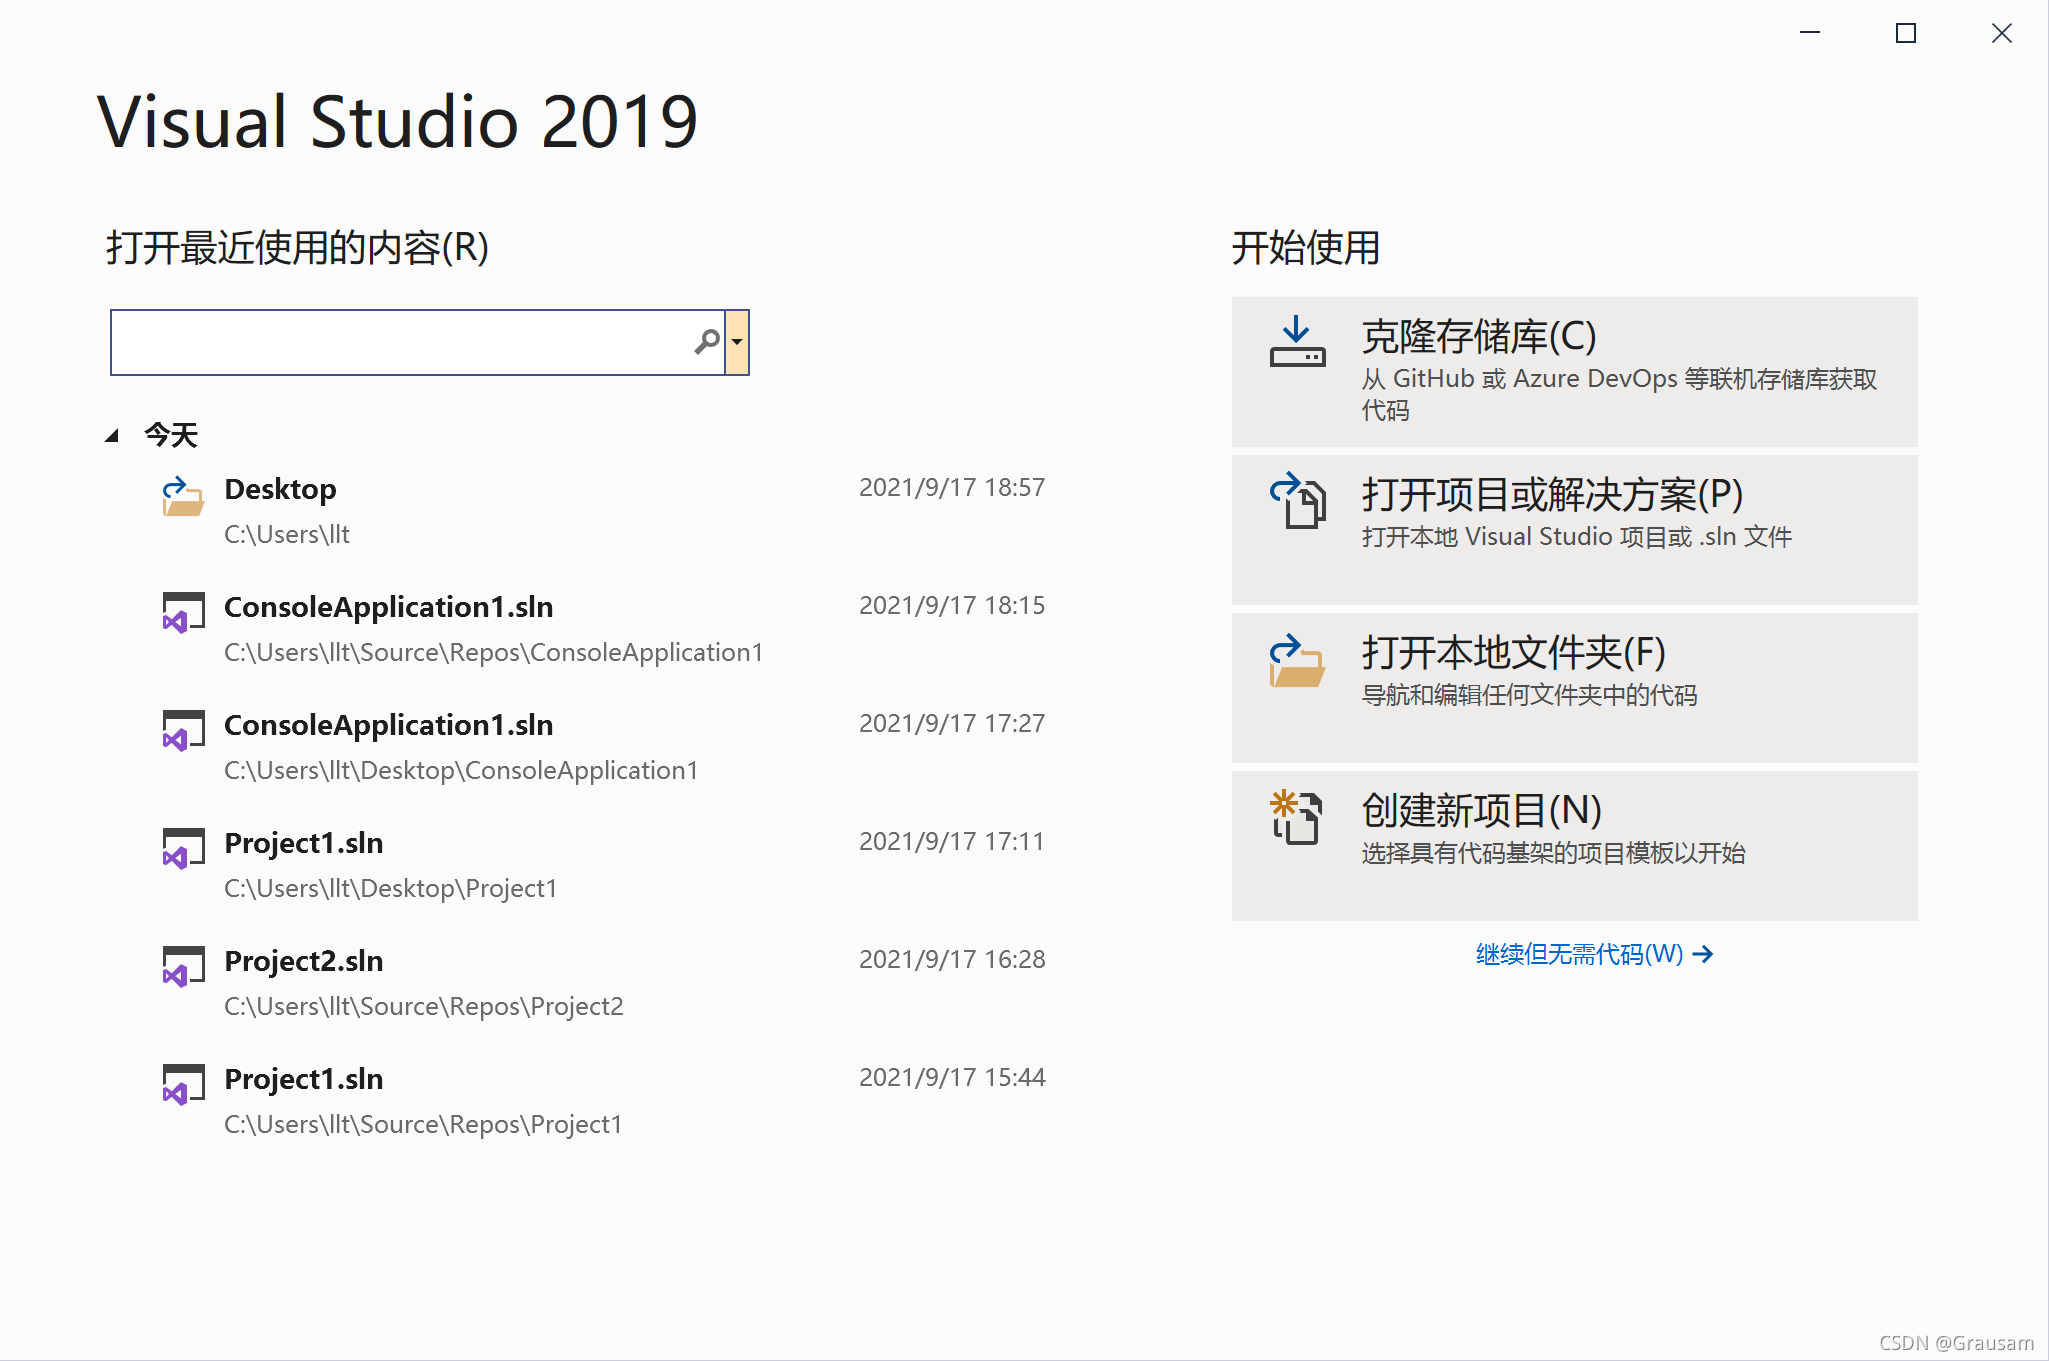Click solution icon for ConsoleApplication1.sln on Desktop
2049x1361 pixels.
click(x=183, y=731)
